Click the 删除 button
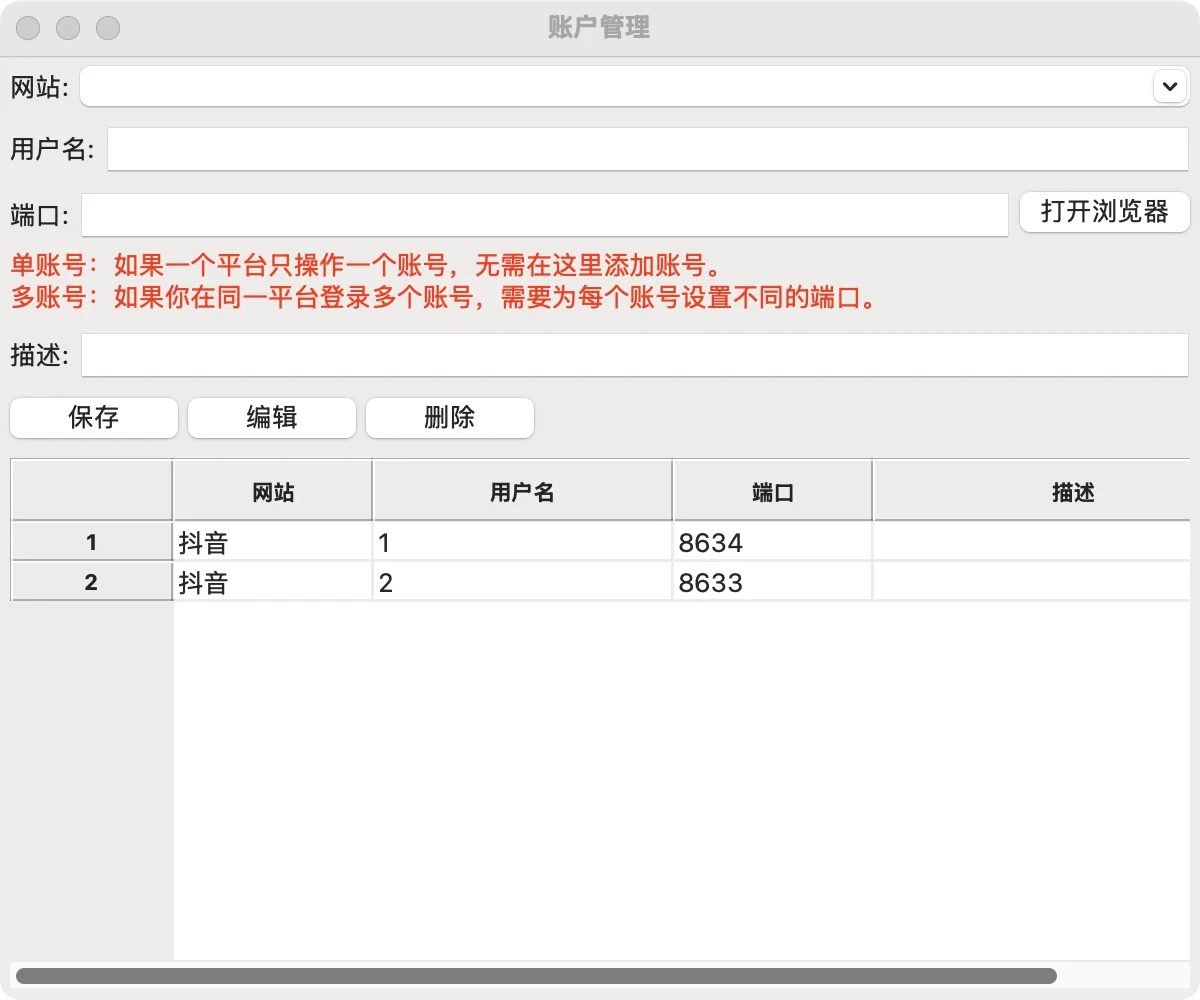 [x=449, y=418]
